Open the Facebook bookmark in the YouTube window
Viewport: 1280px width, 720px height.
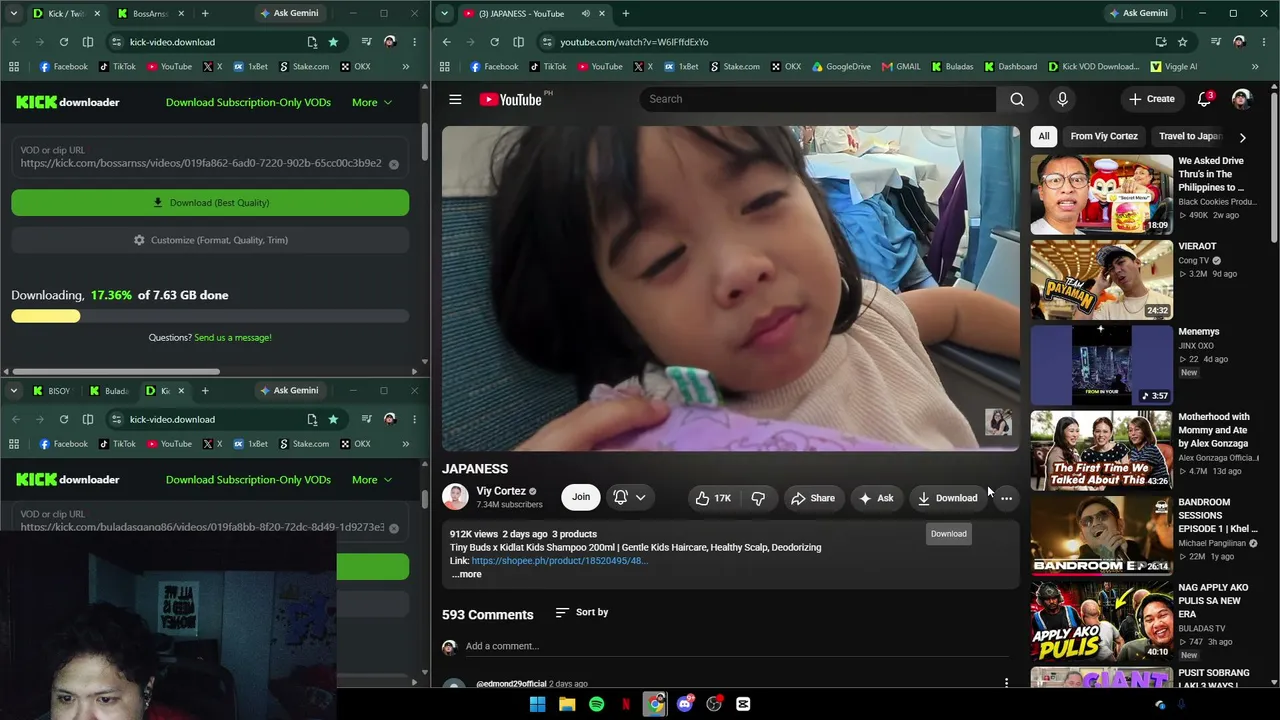click(x=494, y=67)
